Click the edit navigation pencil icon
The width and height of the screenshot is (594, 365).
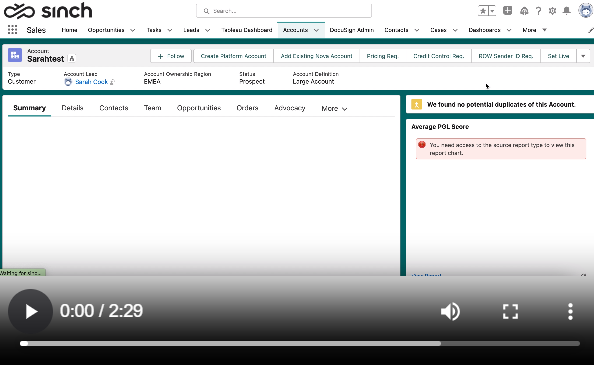(x=591, y=30)
